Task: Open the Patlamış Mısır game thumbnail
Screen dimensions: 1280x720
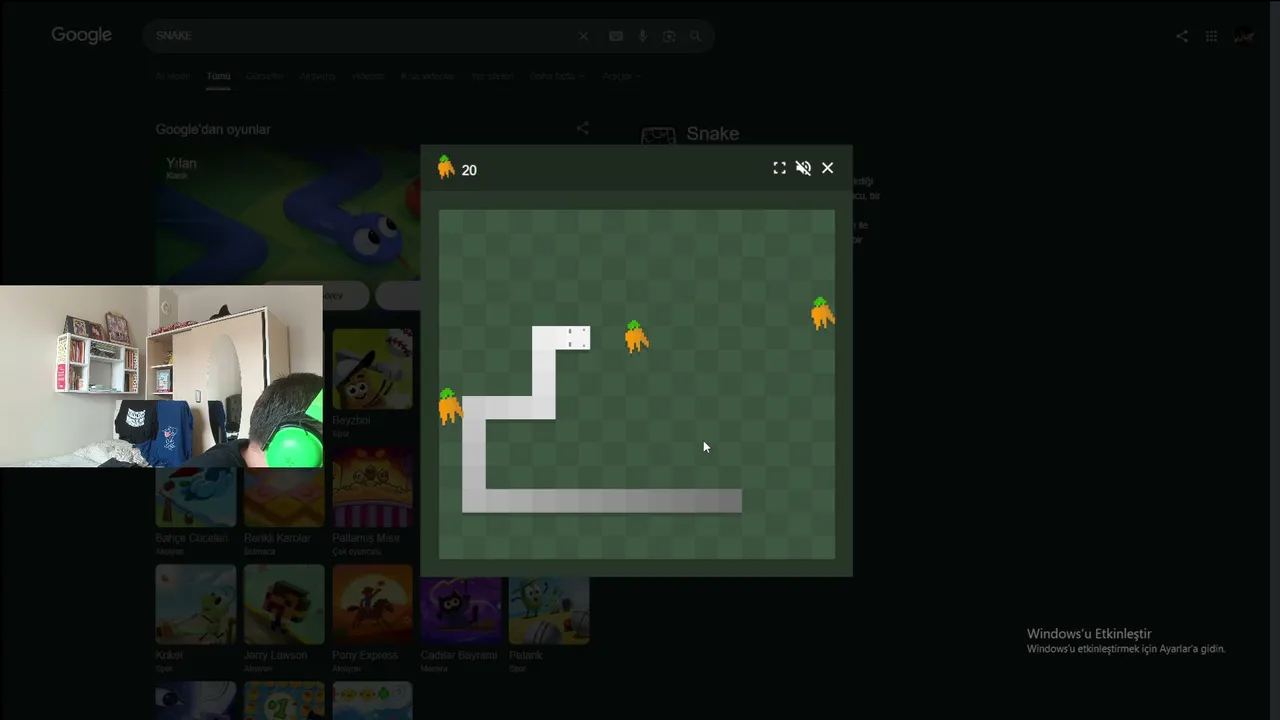Action: [x=372, y=487]
